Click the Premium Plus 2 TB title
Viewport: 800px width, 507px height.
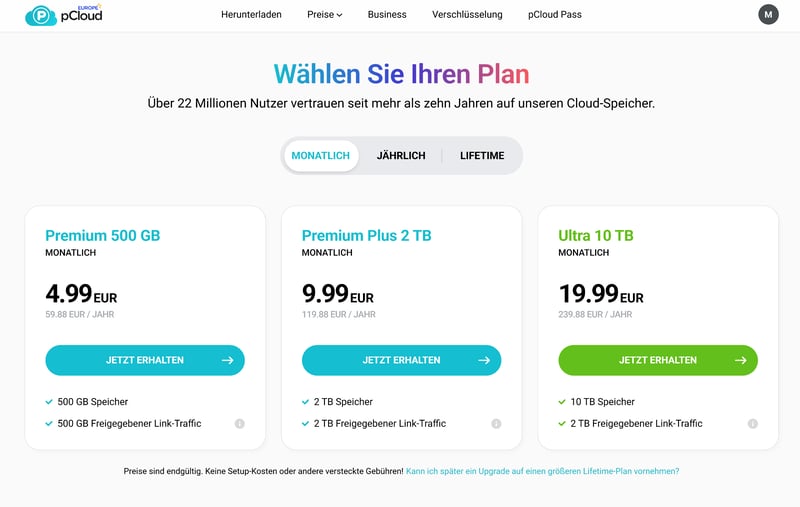coord(366,236)
